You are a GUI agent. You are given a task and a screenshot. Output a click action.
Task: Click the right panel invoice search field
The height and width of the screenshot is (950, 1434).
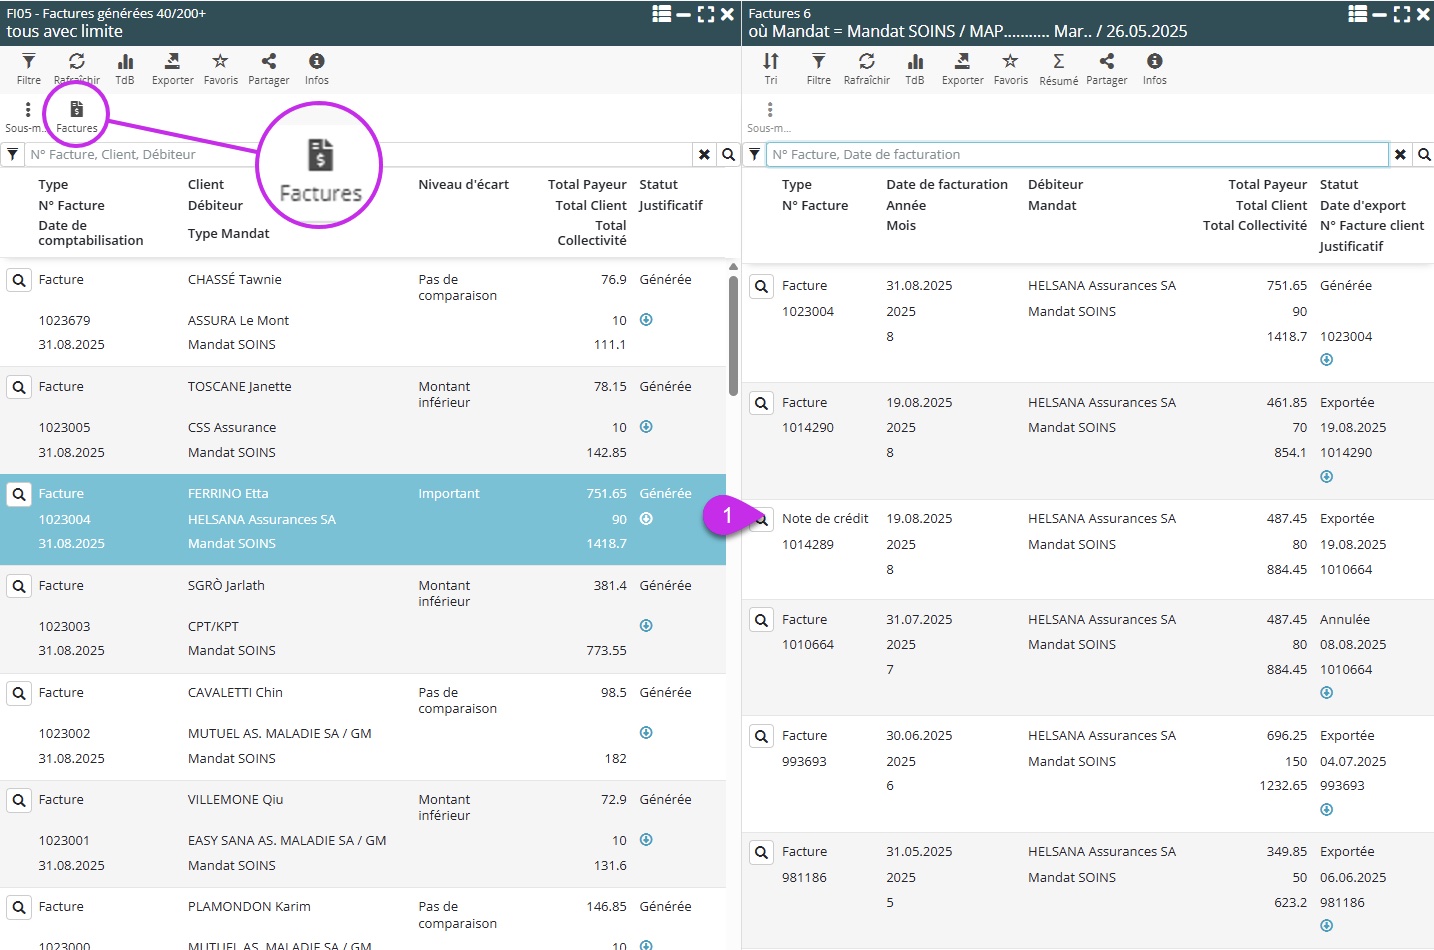[x=1076, y=155]
